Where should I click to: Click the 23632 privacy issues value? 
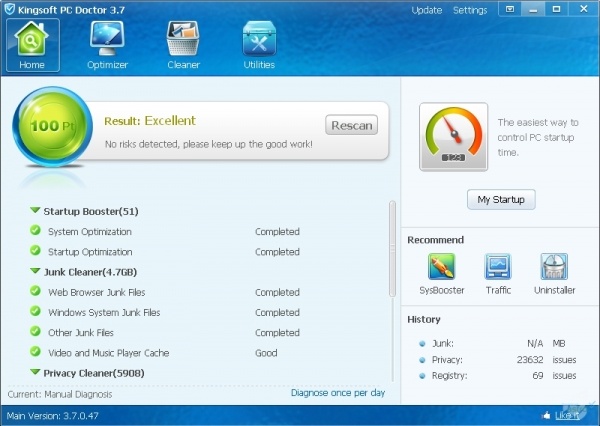tap(530, 360)
